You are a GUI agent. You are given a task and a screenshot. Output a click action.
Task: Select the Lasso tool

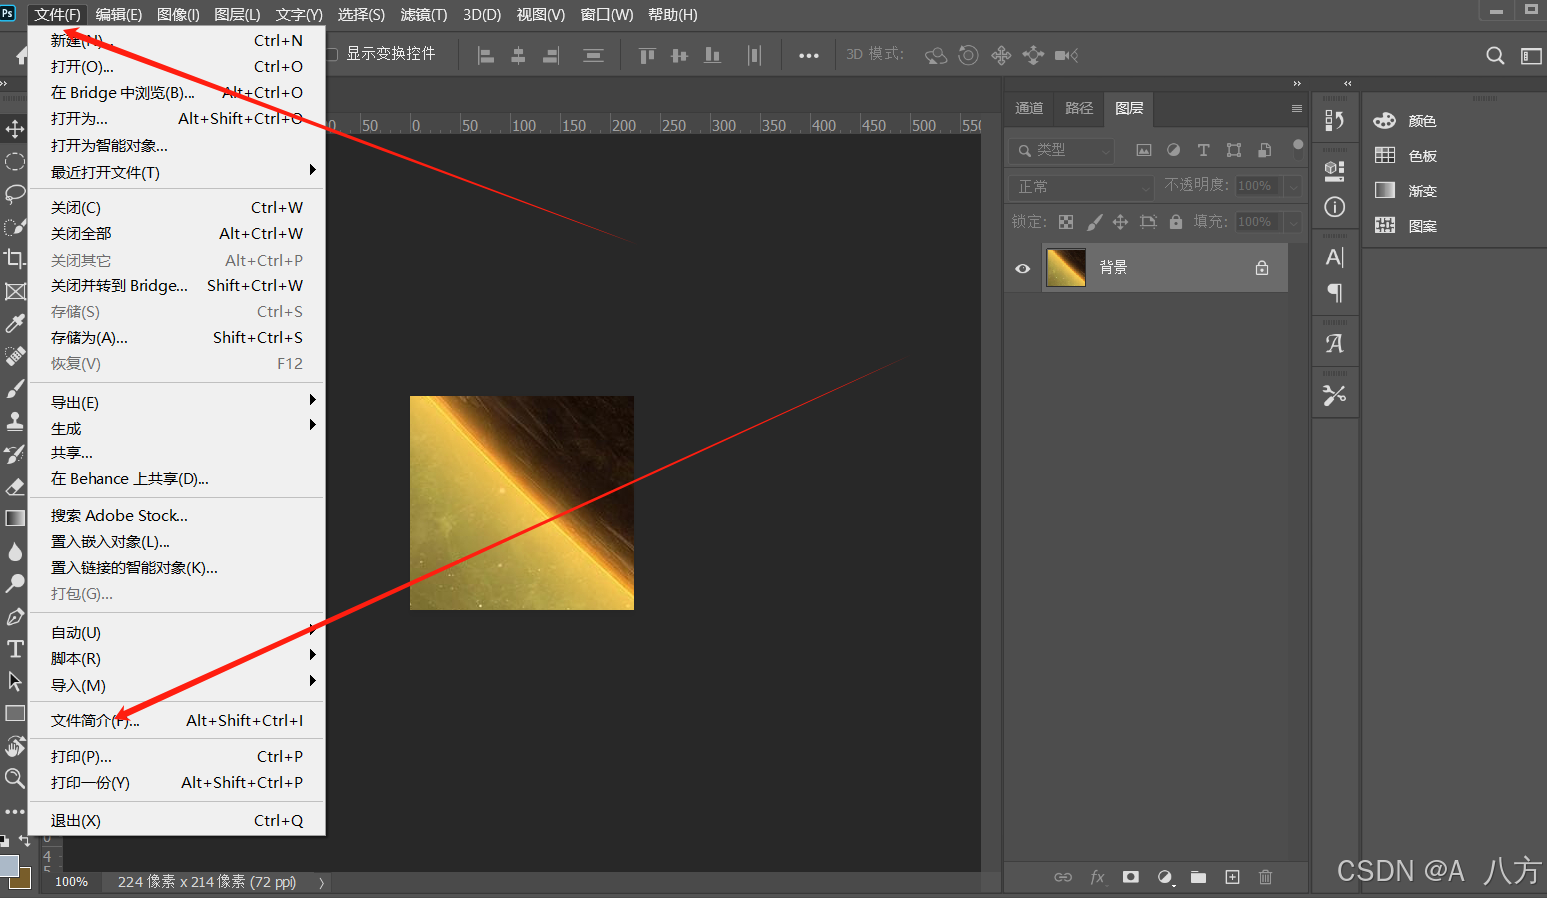point(15,193)
